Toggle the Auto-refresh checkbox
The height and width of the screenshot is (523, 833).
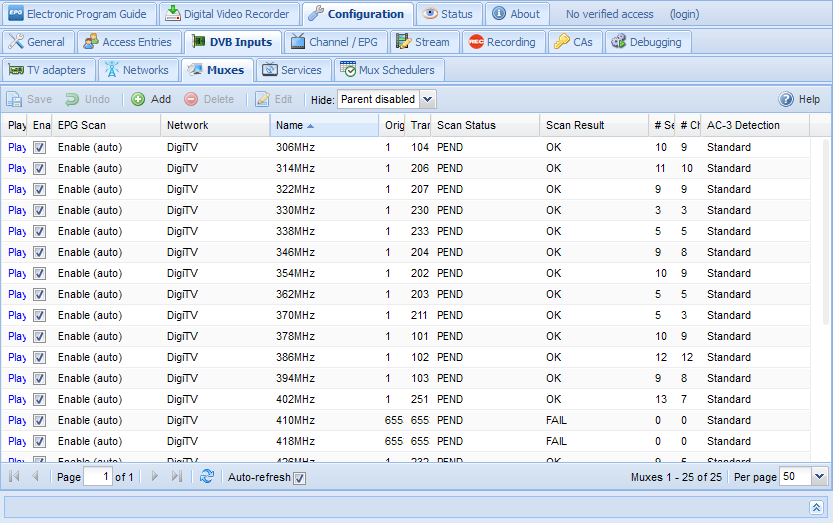300,478
